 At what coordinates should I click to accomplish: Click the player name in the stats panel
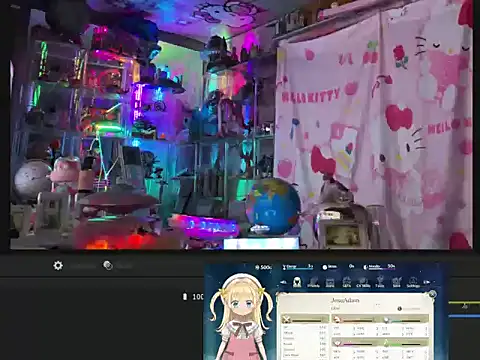click(x=345, y=300)
